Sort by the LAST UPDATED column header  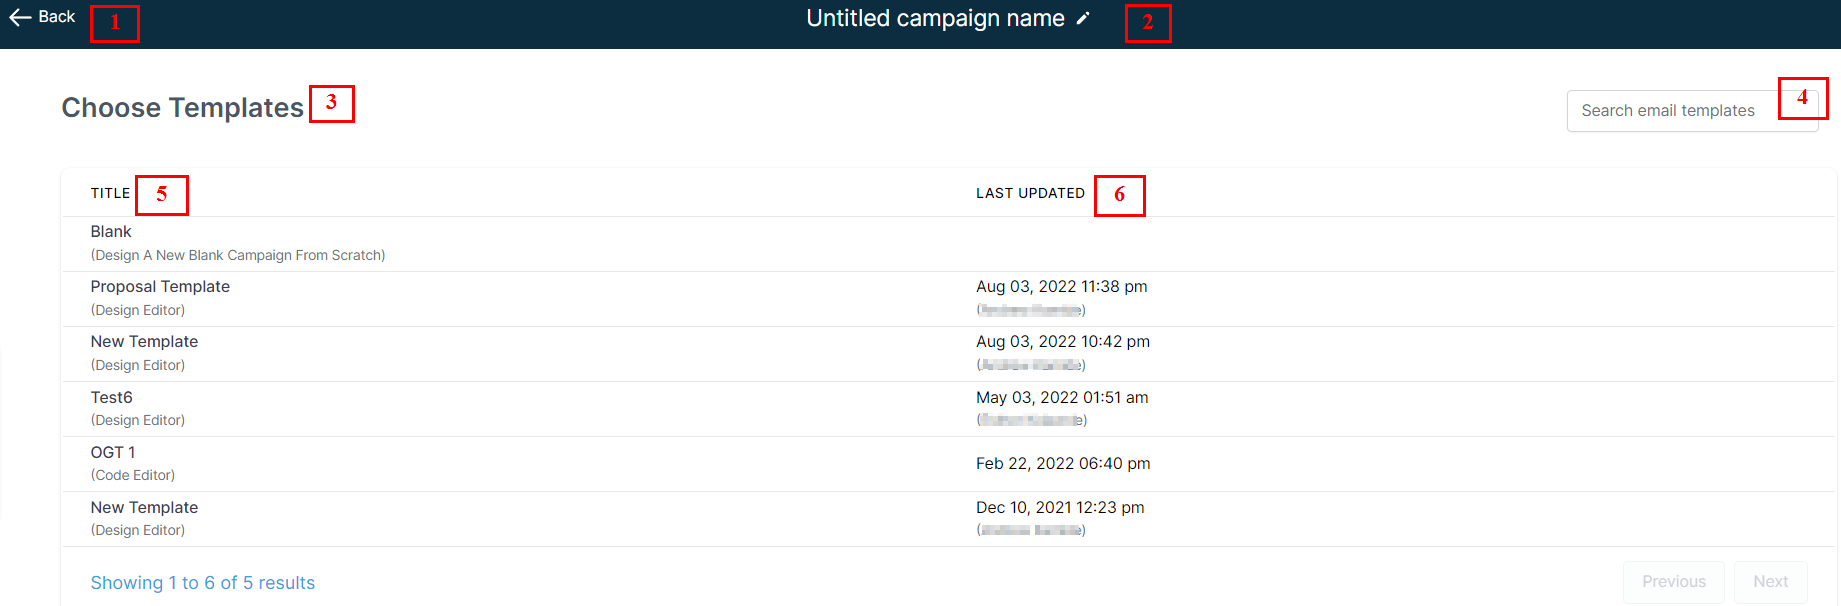tap(1030, 193)
